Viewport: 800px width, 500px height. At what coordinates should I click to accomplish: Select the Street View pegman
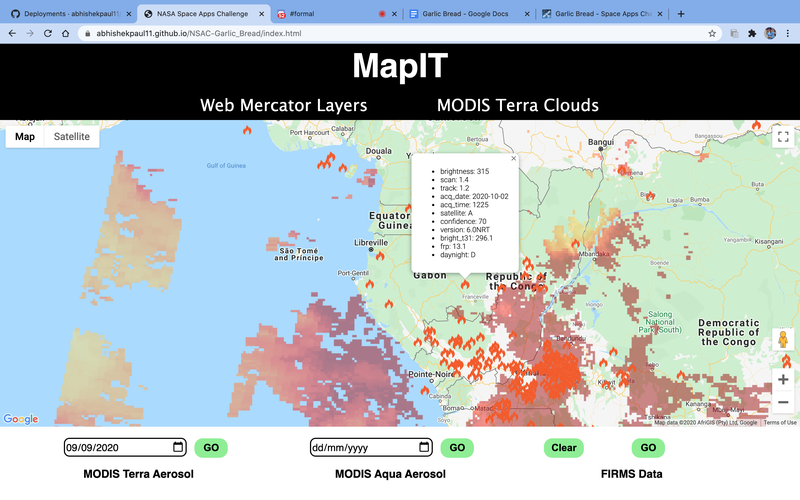point(783,340)
